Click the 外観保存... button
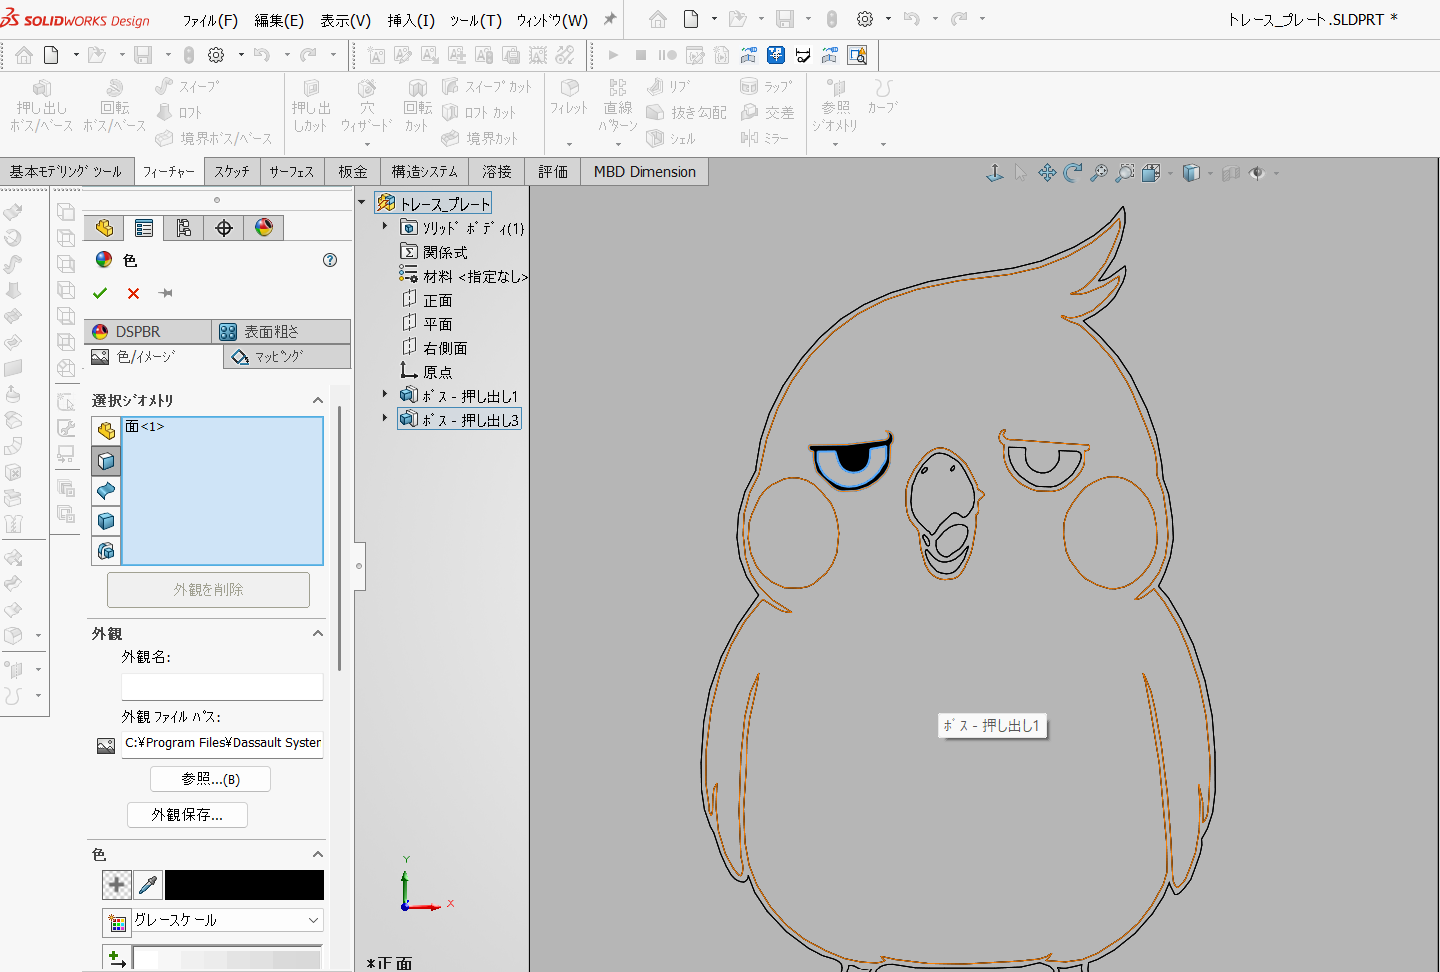This screenshot has height=972, width=1440. click(x=187, y=815)
